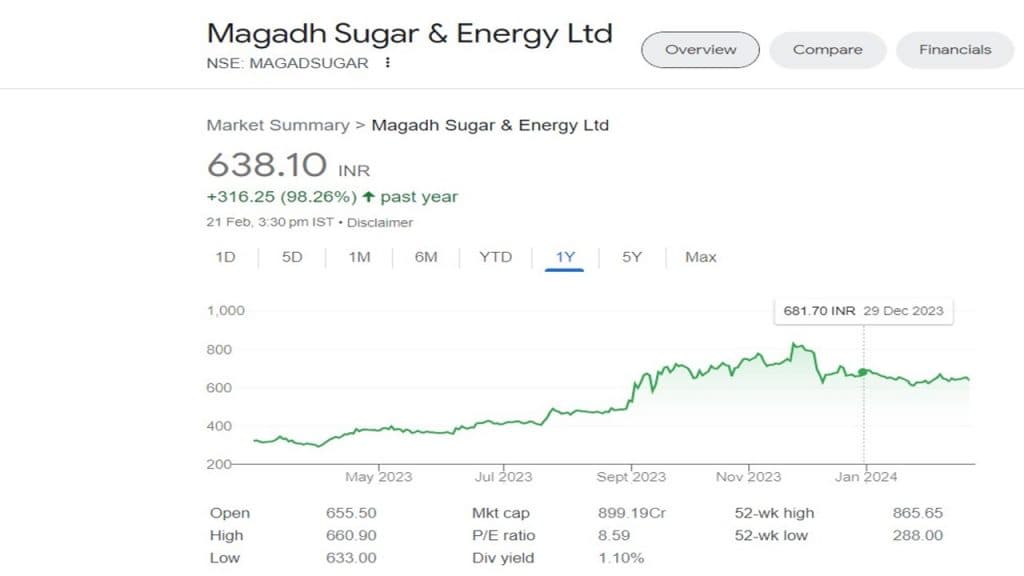Viewport: 1024px width, 576px height.
Task: Select the 1Y time range
Action: pos(566,257)
